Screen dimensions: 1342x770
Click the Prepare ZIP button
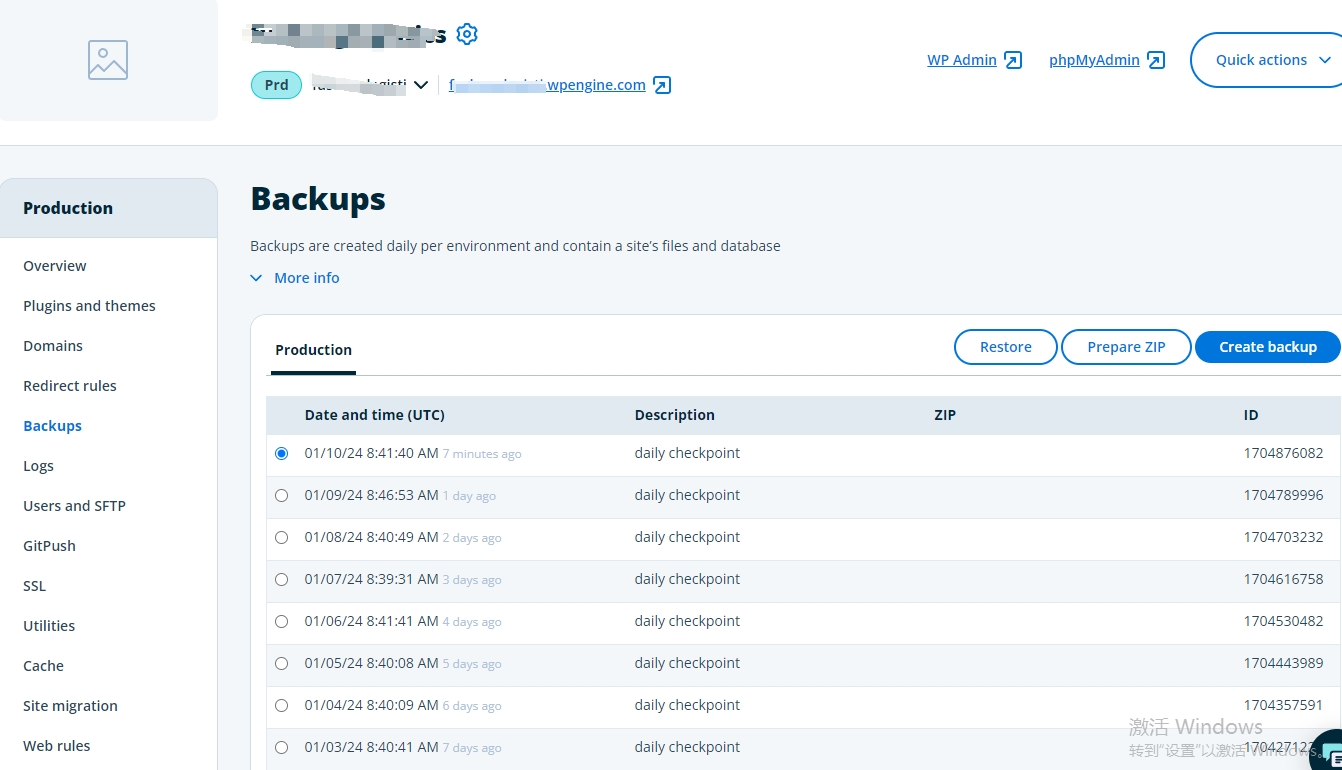1126,347
